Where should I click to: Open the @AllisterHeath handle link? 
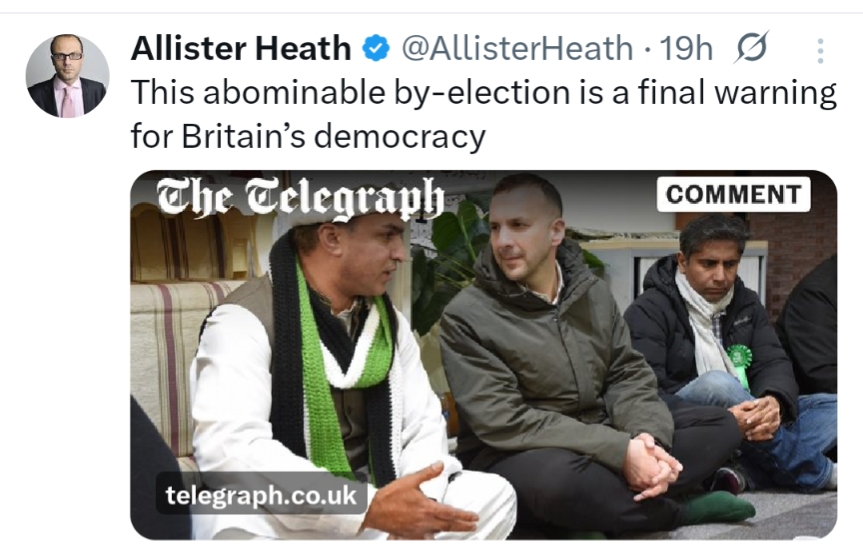[516, 48]
